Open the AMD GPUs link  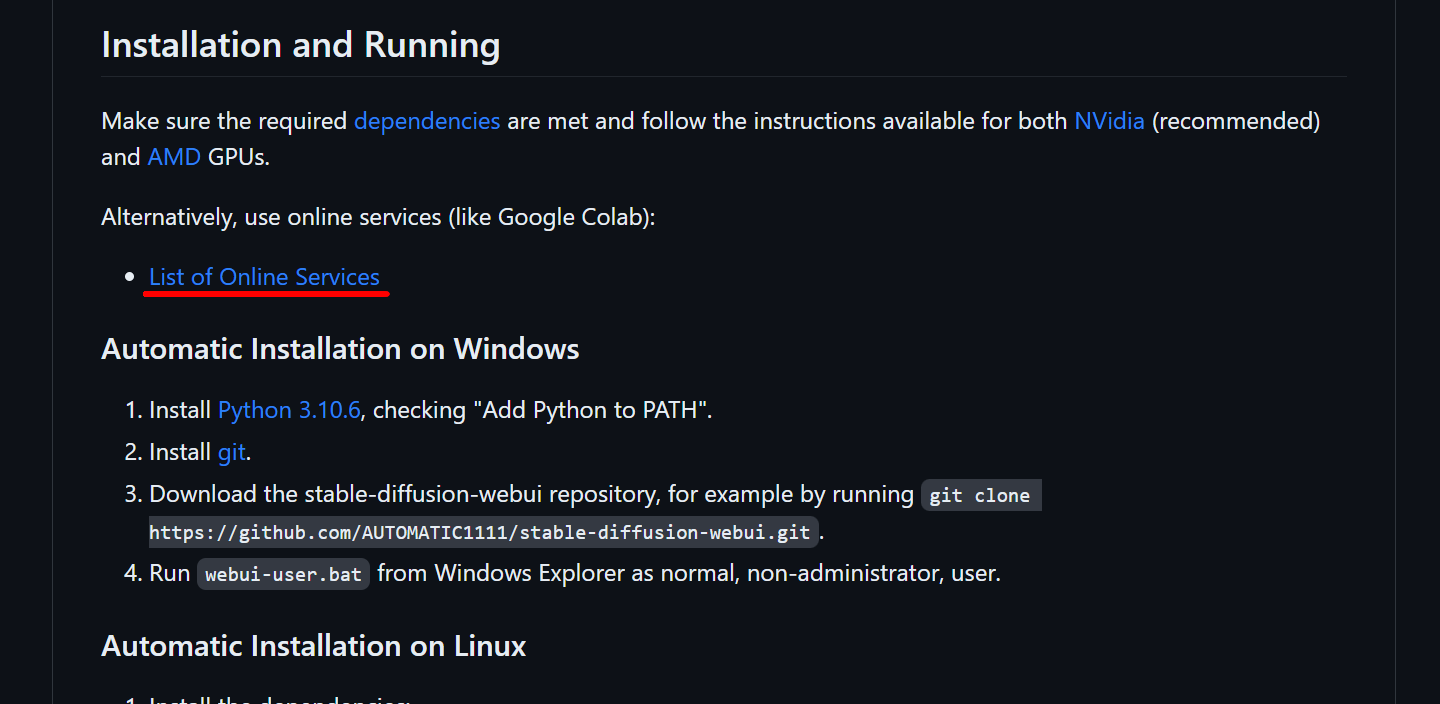click(x=174, y=157)
